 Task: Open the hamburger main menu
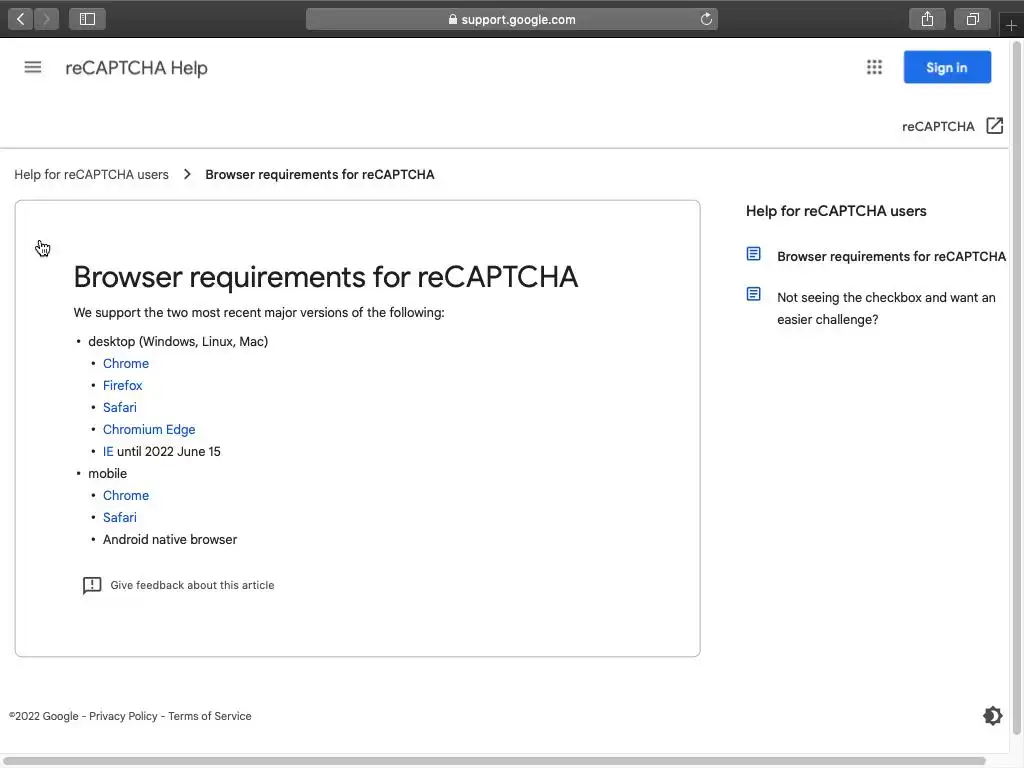pos(33,67)
